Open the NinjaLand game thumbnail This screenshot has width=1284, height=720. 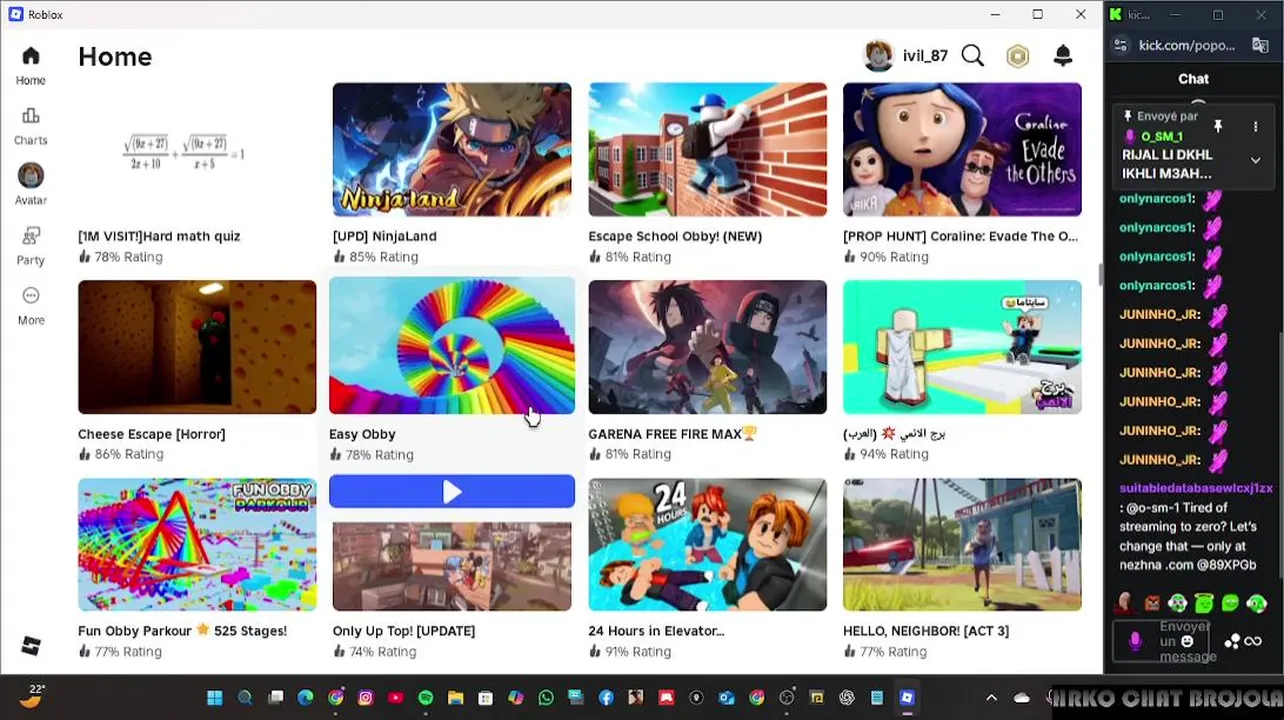(x=452, y=150)
